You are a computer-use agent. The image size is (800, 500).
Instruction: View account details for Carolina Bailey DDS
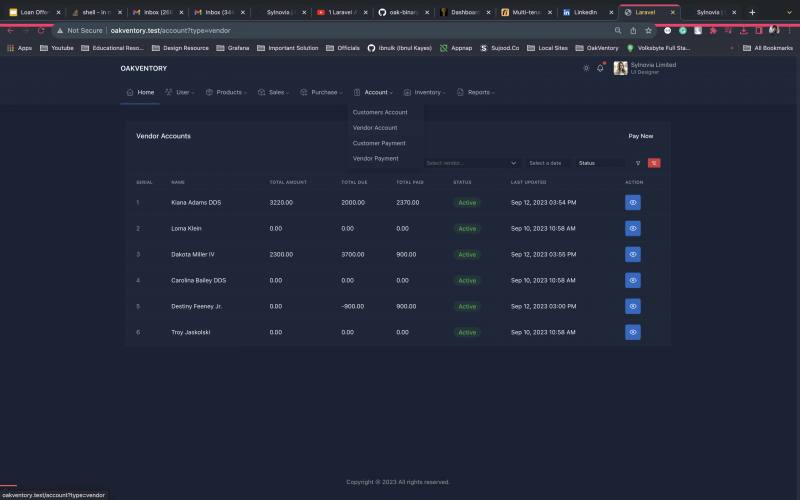[633, 280]
